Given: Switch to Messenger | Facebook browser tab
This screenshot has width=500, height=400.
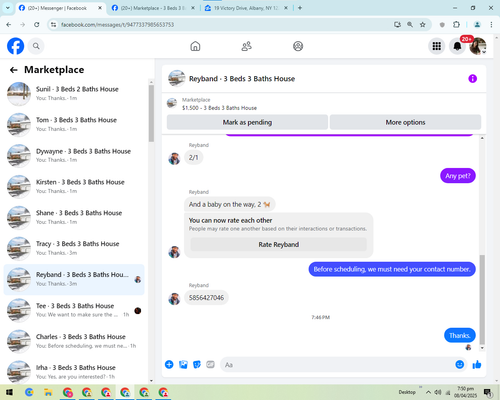Looking at the screenshot, I should [x=61, y=8].
